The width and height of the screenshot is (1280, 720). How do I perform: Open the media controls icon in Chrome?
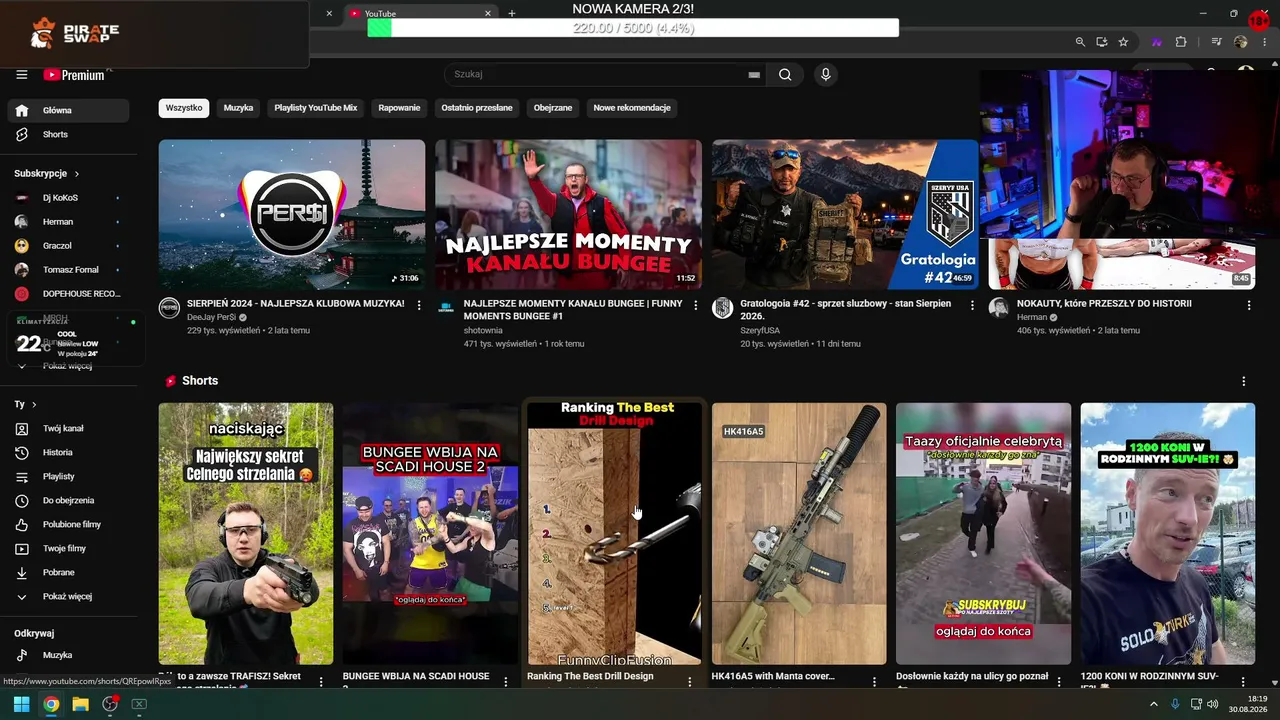[x=1217, y=42]
